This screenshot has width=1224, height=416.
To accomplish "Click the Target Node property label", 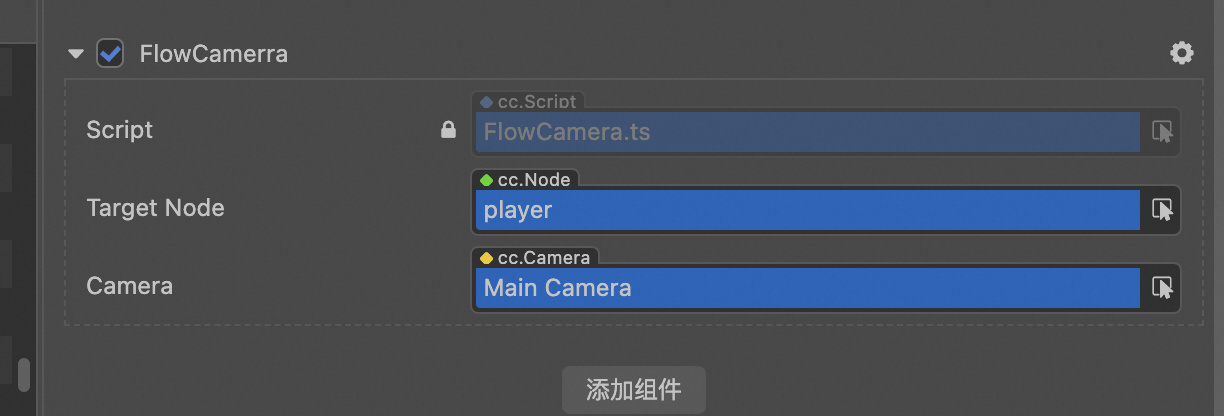I will tap(155, 208).
